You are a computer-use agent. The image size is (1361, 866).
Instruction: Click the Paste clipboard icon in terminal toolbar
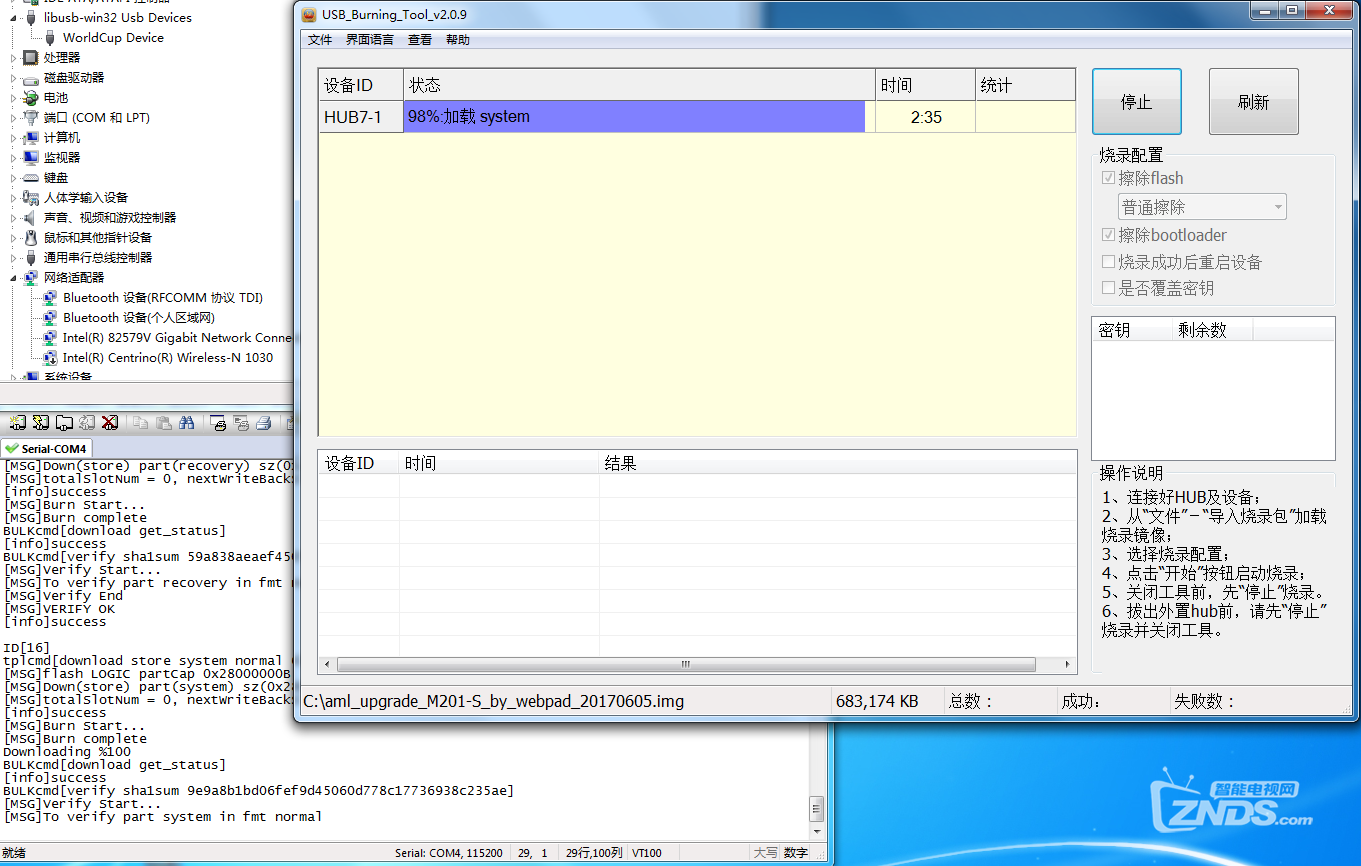click(164, 423)
